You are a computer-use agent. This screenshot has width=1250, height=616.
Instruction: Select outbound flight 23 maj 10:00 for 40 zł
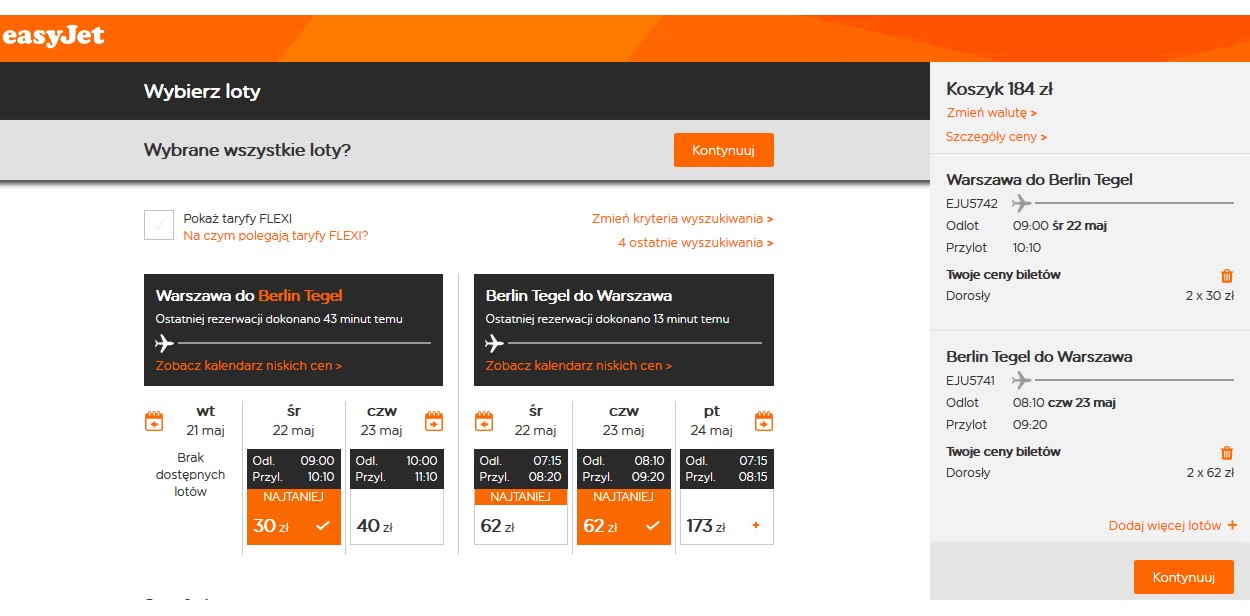[x=396, y=497]
